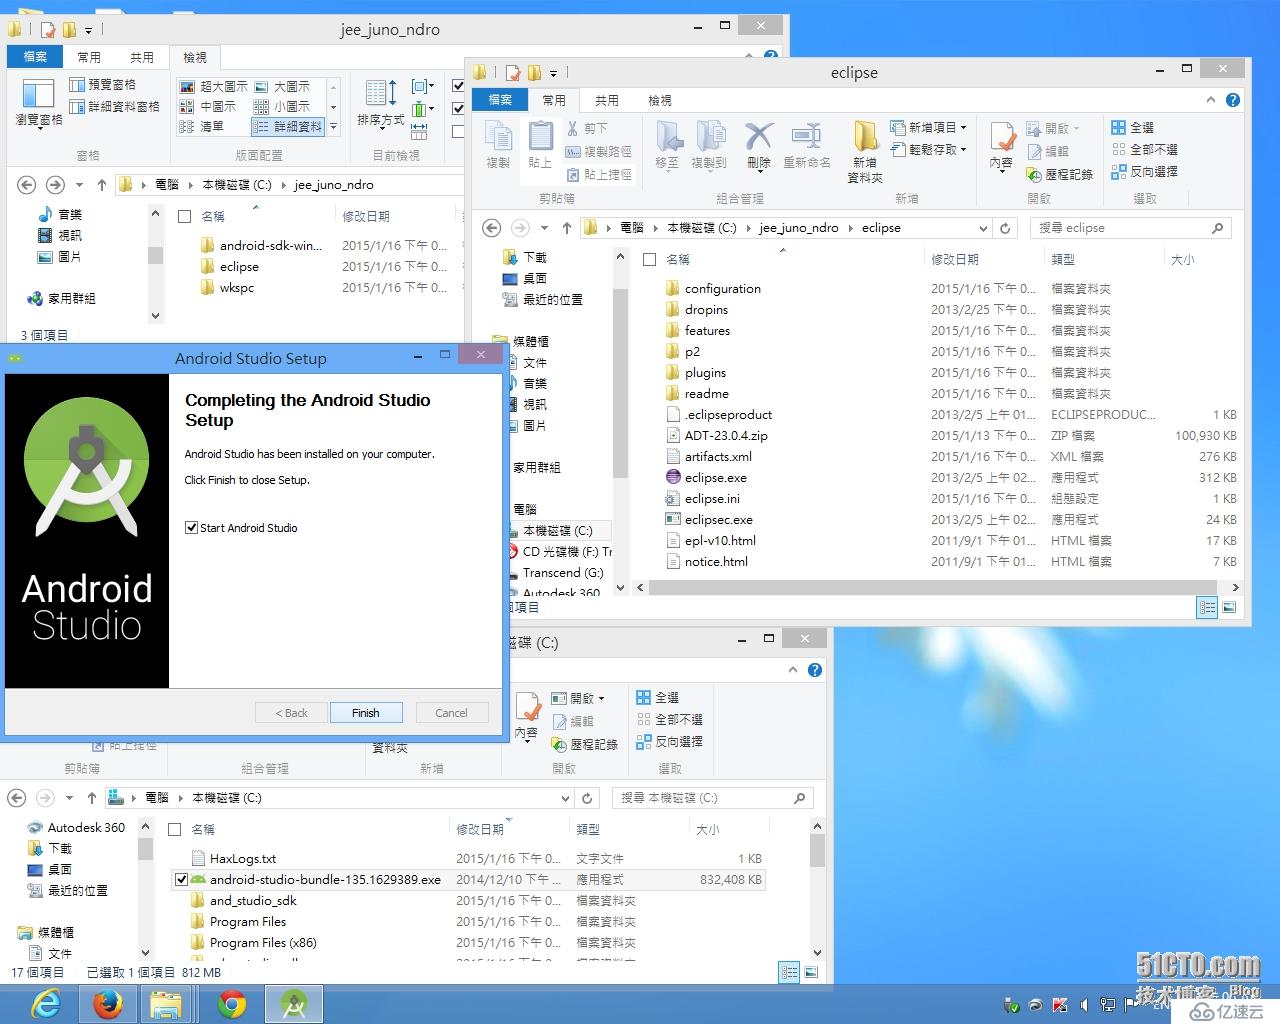1280x1024 pixels.
Task: Select eclipse.exe in the eclipse window
Action: (x=716, y=478)
